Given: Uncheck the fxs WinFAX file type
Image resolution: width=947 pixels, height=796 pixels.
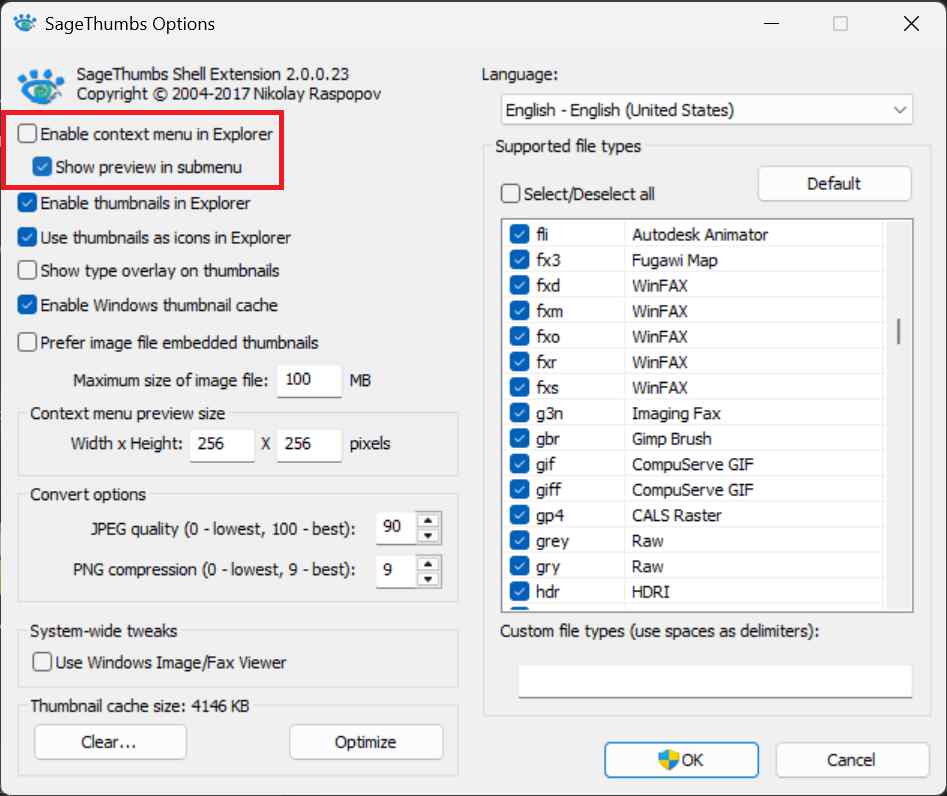Looking at the screenshot, I should click(519, 387).
